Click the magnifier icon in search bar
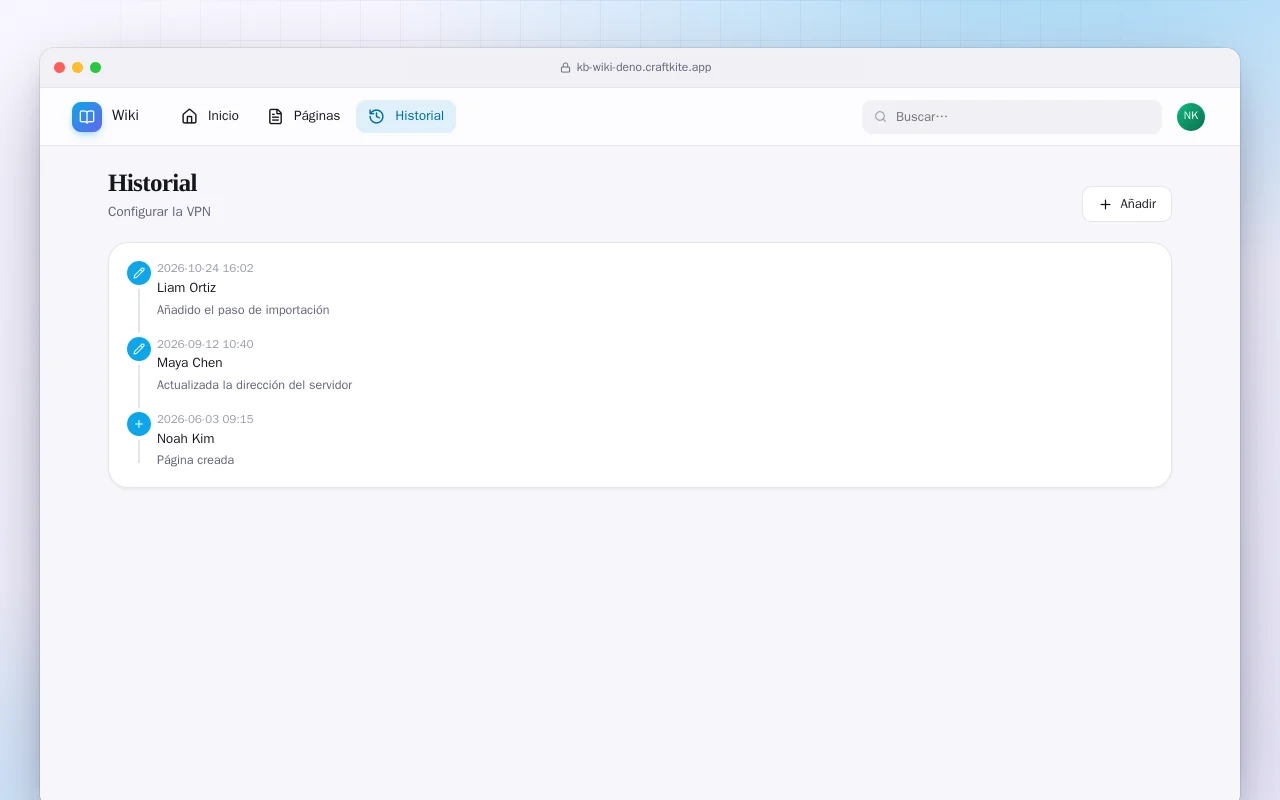 [881, 117]
